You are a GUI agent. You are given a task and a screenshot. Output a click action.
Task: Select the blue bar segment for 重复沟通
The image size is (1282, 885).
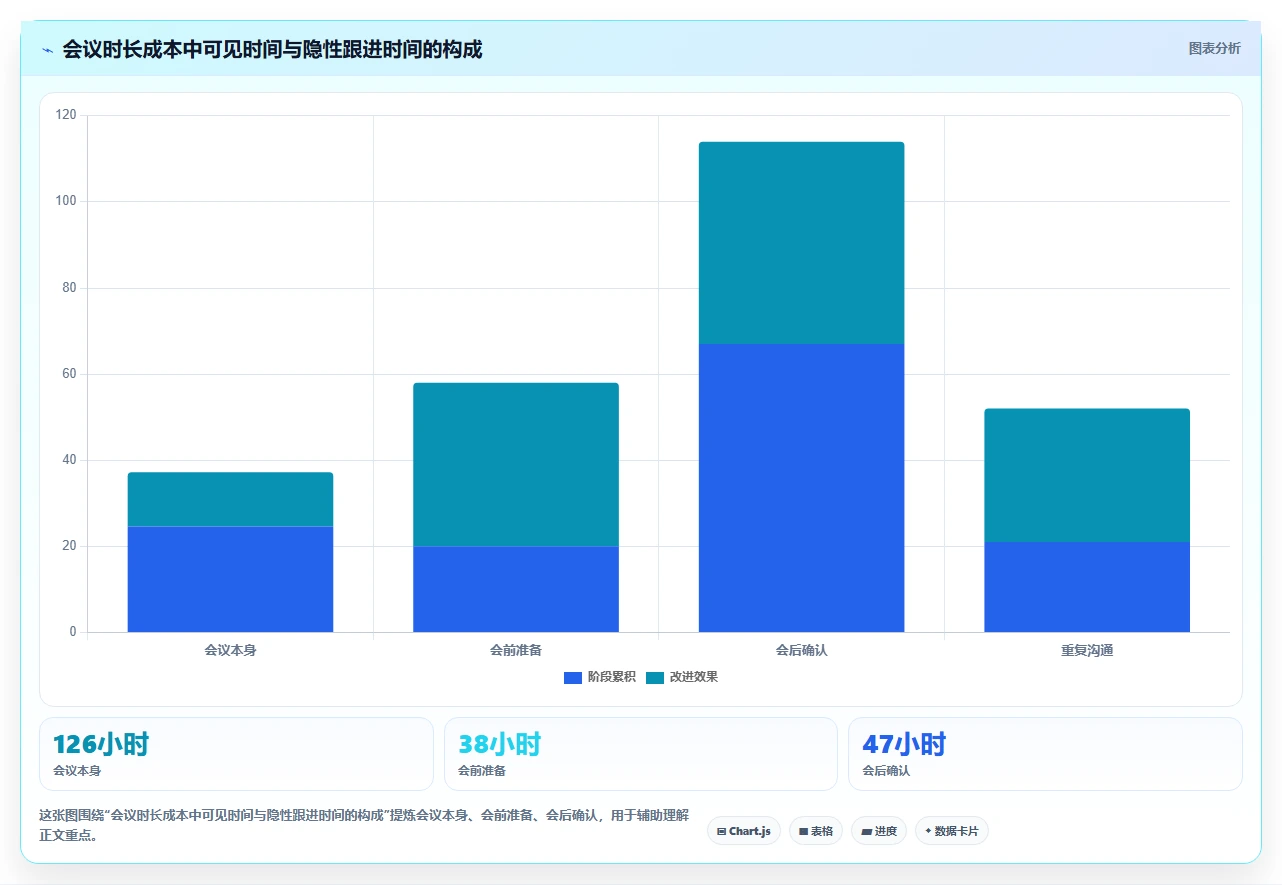[x=1087, y=587]
